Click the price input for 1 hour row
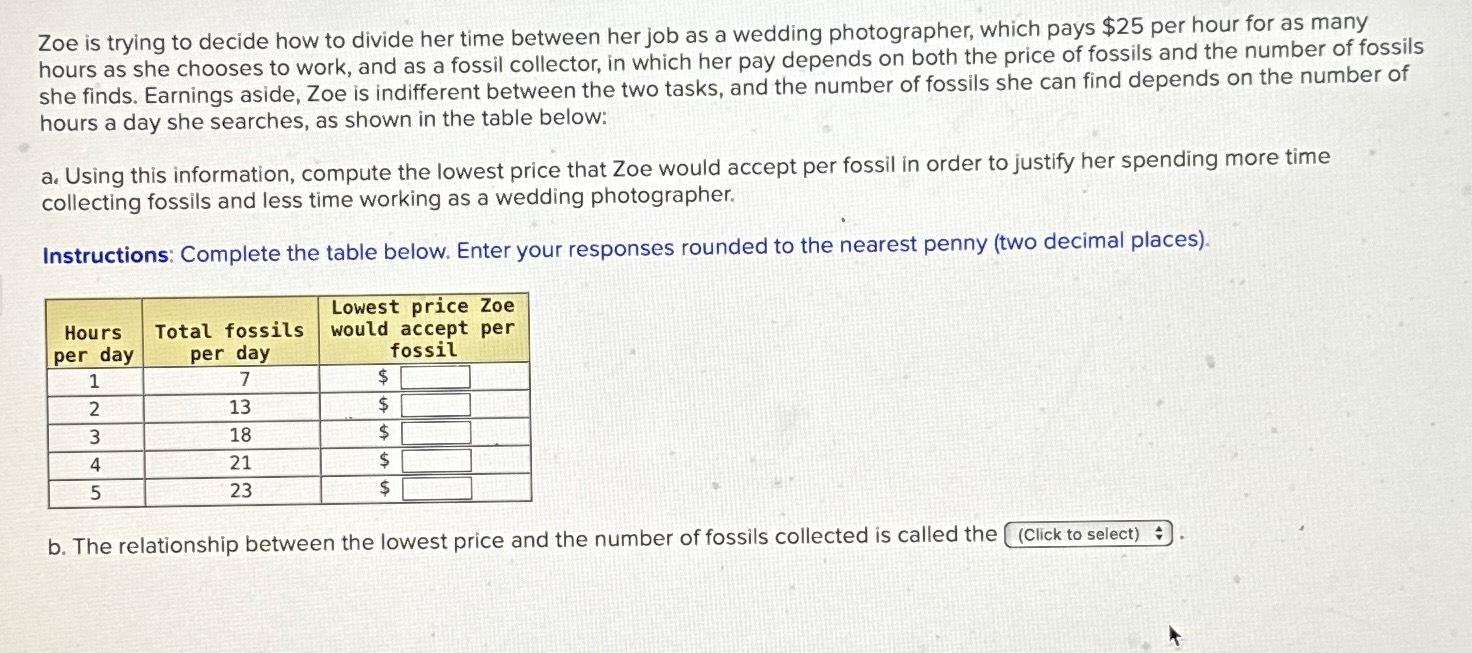 [x=434, y=375]
